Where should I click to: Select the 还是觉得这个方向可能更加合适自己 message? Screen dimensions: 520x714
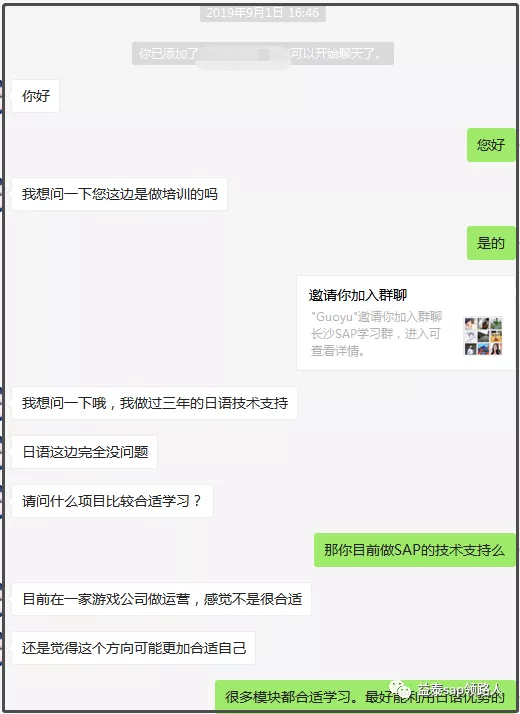(x=133, y=648)
